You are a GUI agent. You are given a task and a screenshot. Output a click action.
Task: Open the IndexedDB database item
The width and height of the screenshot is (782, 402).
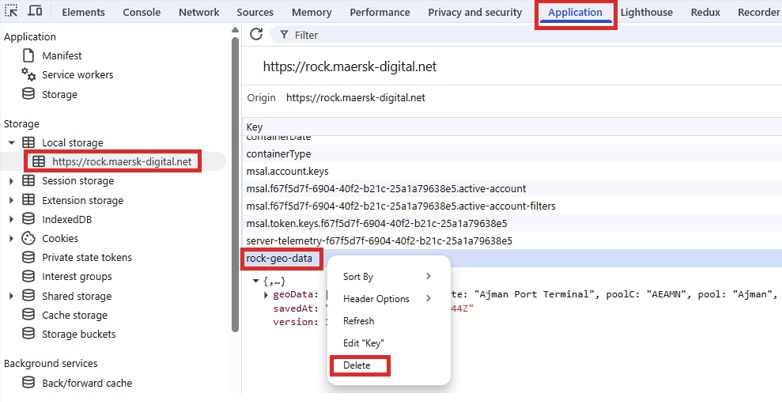(x=66, y=219)
